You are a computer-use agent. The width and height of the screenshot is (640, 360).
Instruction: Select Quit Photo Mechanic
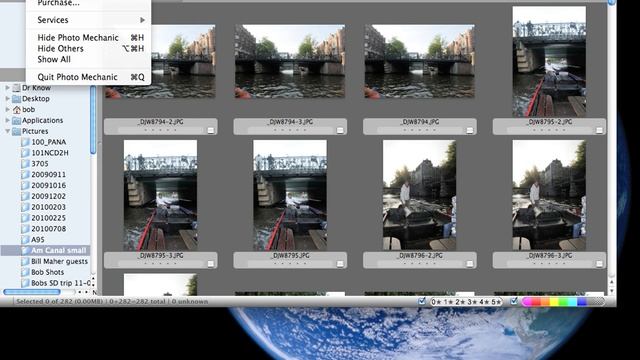tap(88, 77)
